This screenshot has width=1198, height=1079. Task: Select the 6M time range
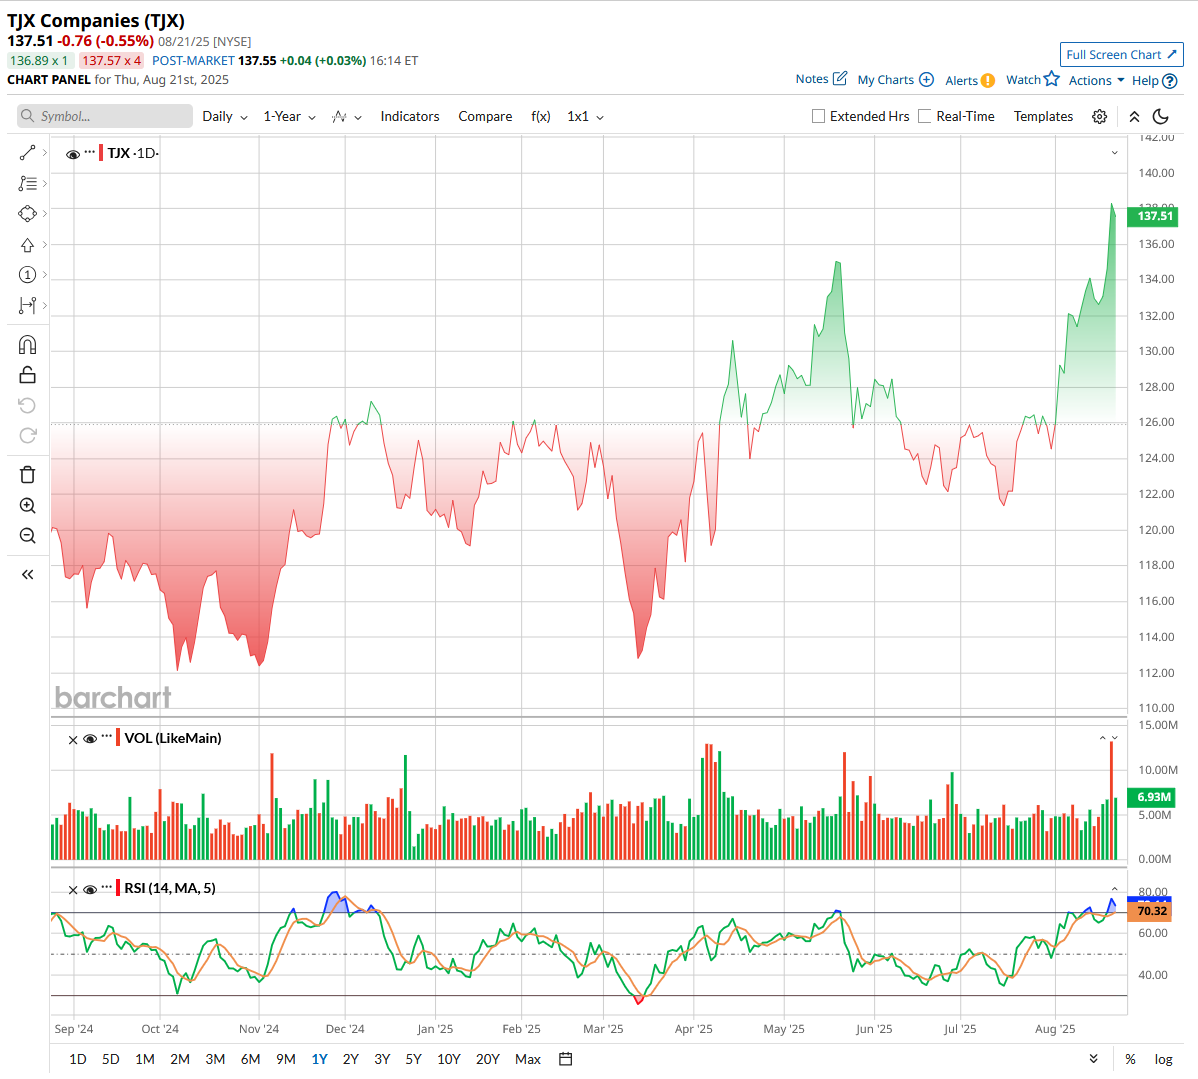(x=251, y=1059)
